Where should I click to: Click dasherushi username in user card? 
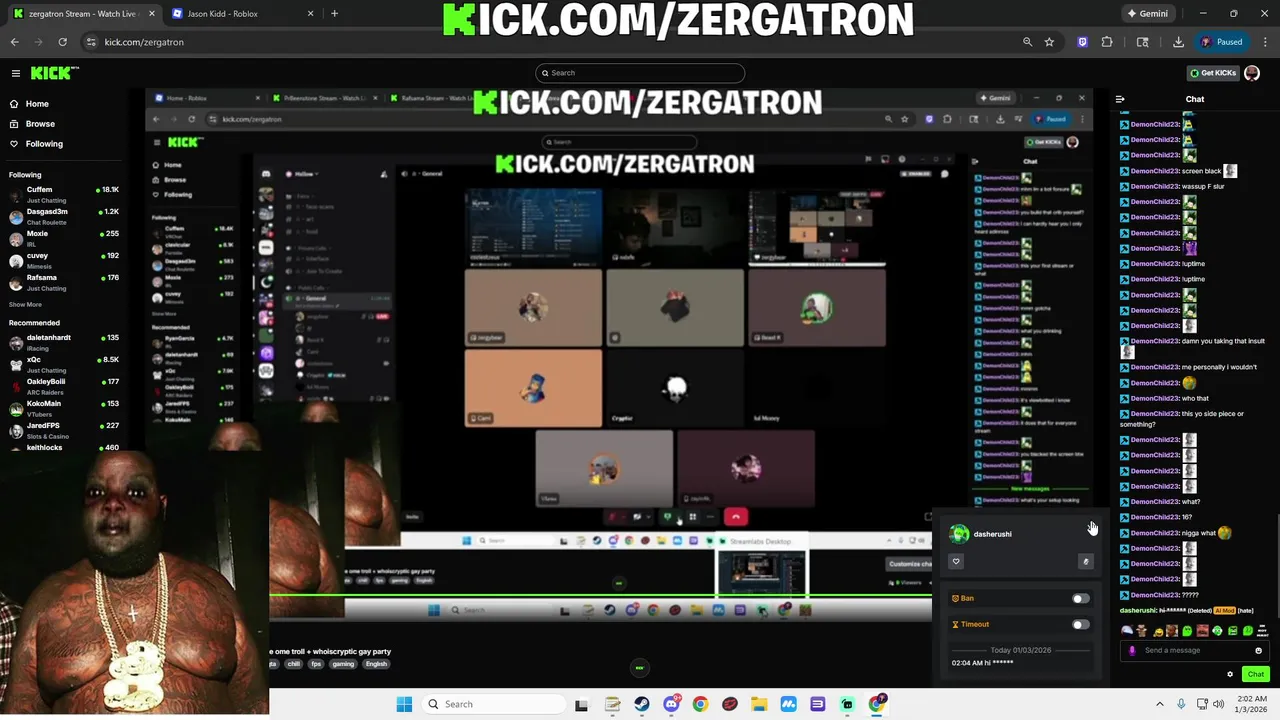click(x=992, y=534)
